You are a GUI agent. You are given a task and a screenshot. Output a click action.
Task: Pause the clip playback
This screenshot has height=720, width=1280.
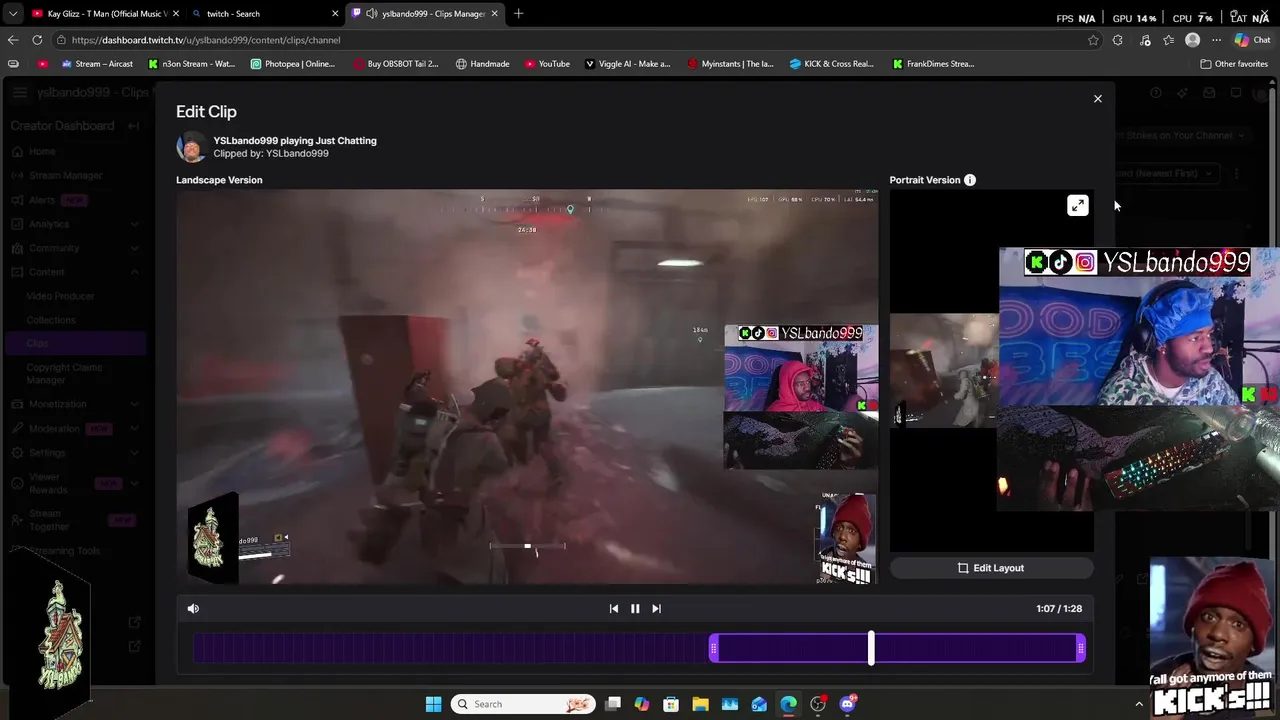(x=635, y=608)
